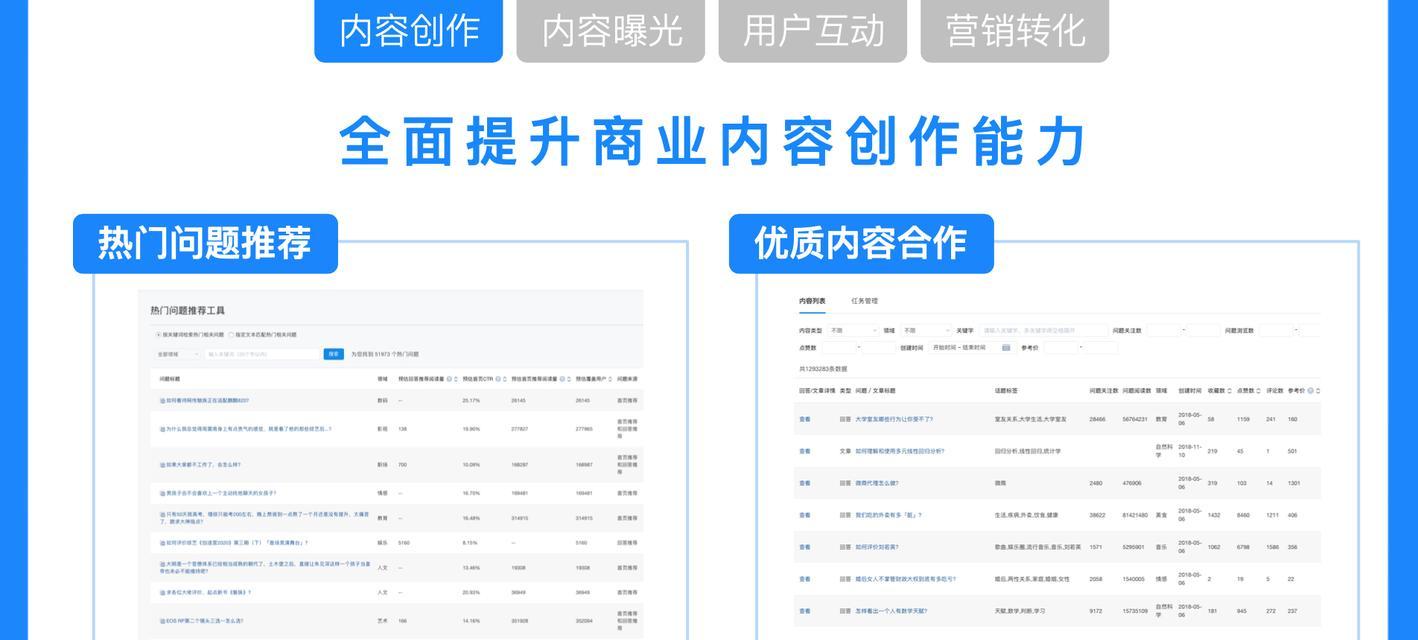The image size is (1418, 640).
Task: Click the 优质内容合作 section label
Action: 861,243
